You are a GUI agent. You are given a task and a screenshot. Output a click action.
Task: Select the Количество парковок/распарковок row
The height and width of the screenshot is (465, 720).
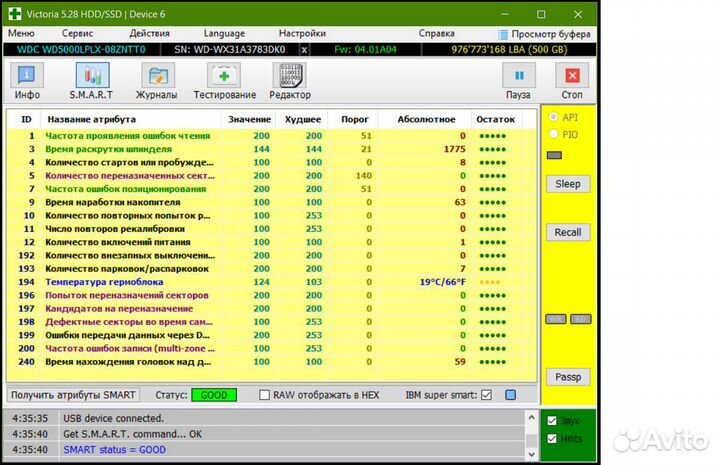click(271, 269)
